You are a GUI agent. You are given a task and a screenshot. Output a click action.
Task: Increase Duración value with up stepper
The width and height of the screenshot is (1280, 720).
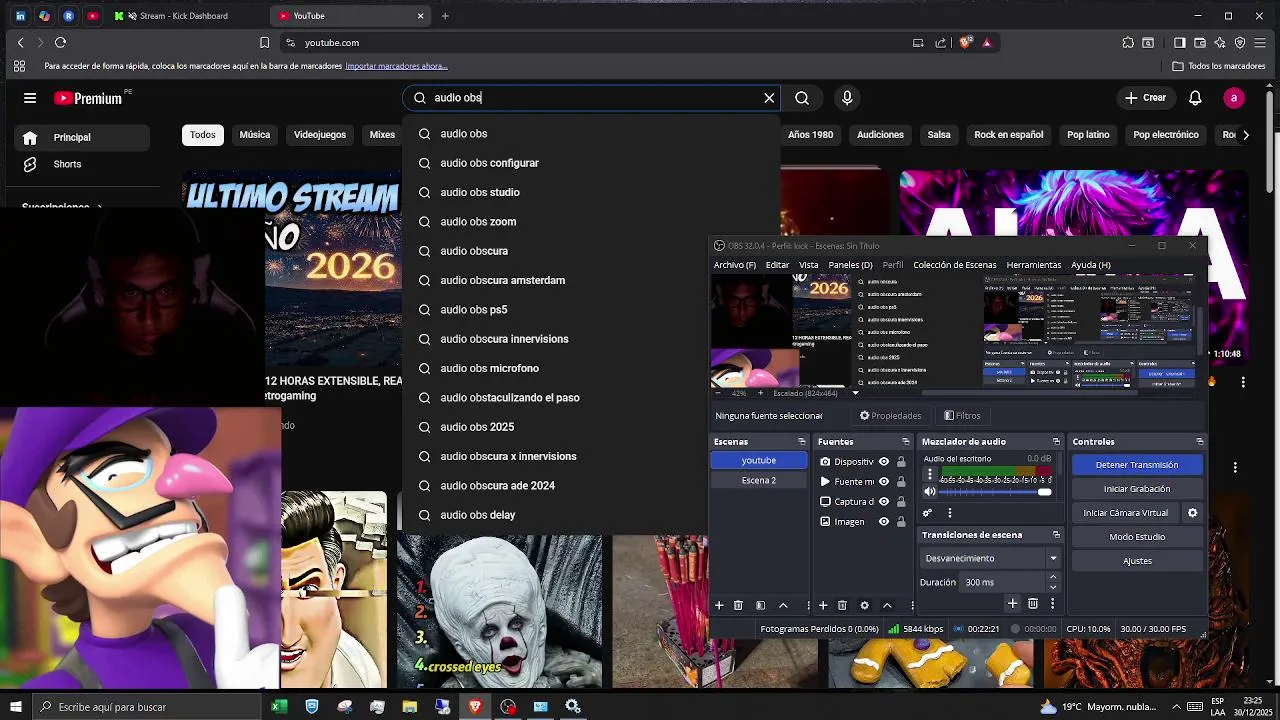[x=1053, y=578]
